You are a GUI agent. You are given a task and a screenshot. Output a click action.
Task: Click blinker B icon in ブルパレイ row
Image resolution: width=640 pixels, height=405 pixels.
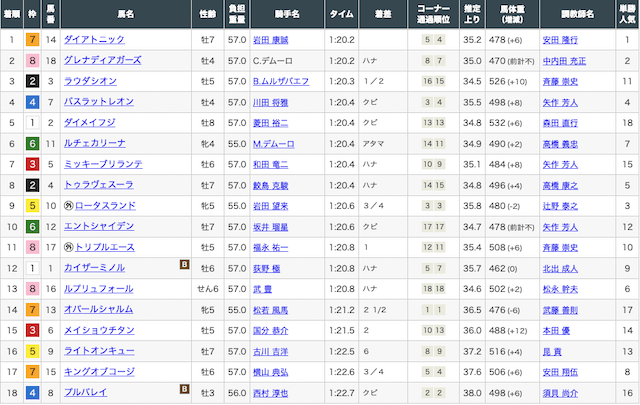coord(184,389)
